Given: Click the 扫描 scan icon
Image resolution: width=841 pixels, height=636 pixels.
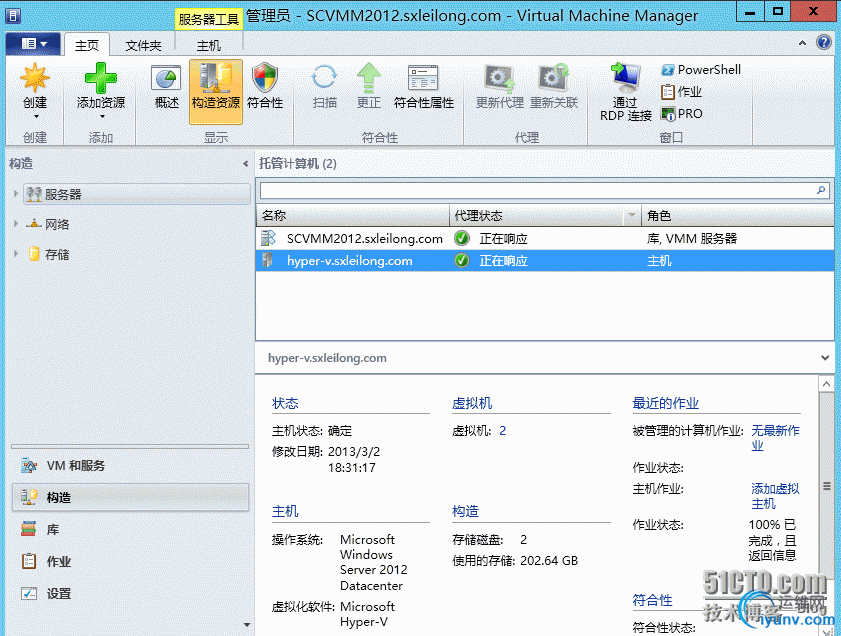Looking at the screenshot, I should tap(324, 78).
